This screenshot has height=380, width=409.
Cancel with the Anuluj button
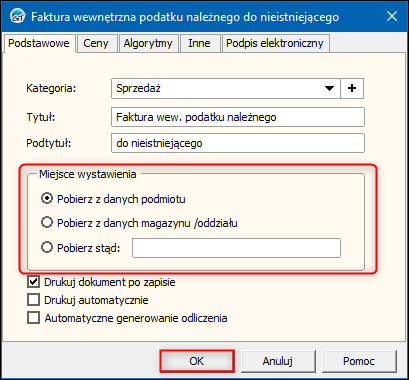[x=278, y=361]
